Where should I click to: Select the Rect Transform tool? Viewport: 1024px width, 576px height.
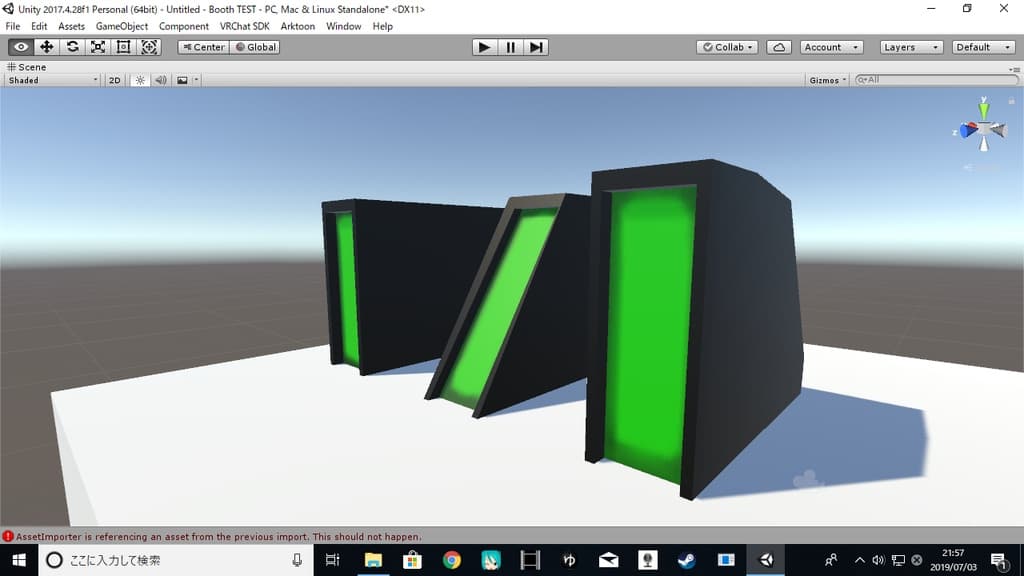coord(124,47)
